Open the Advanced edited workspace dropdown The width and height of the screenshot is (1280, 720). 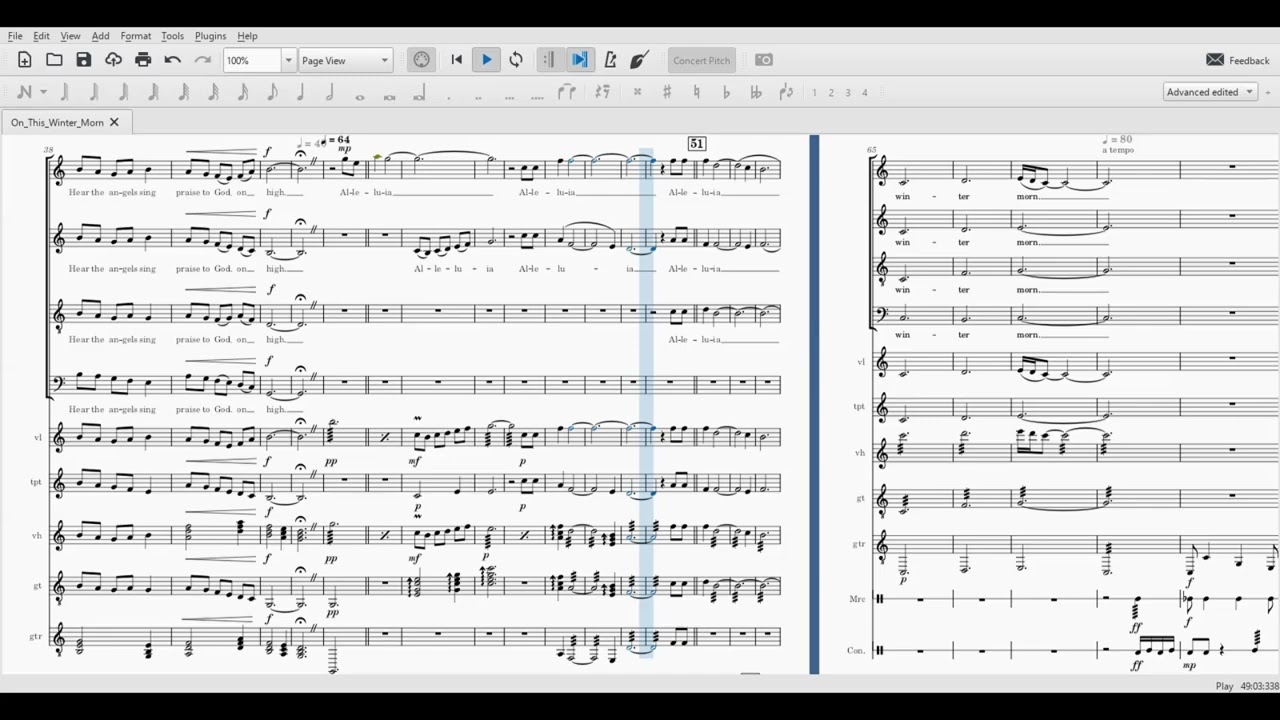(x=1209, y=92)
